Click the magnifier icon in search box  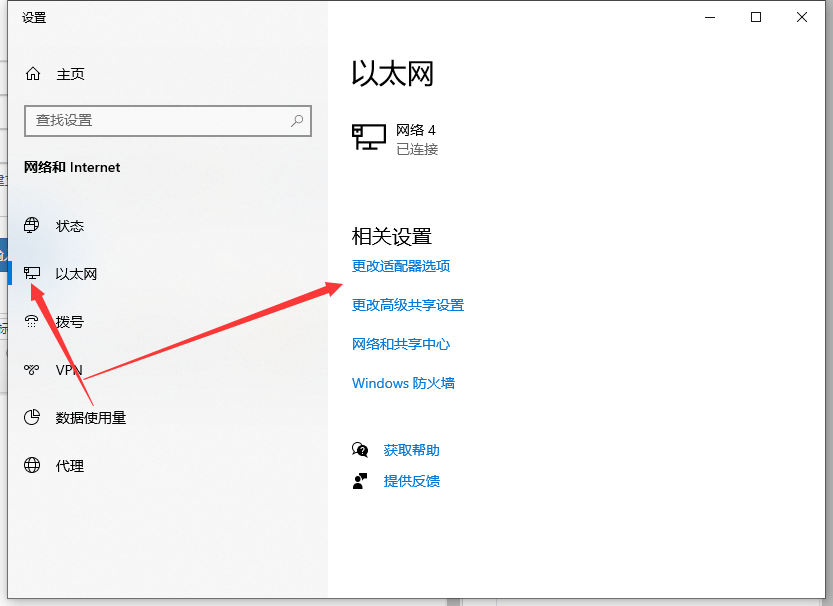[x=297, y=120]
